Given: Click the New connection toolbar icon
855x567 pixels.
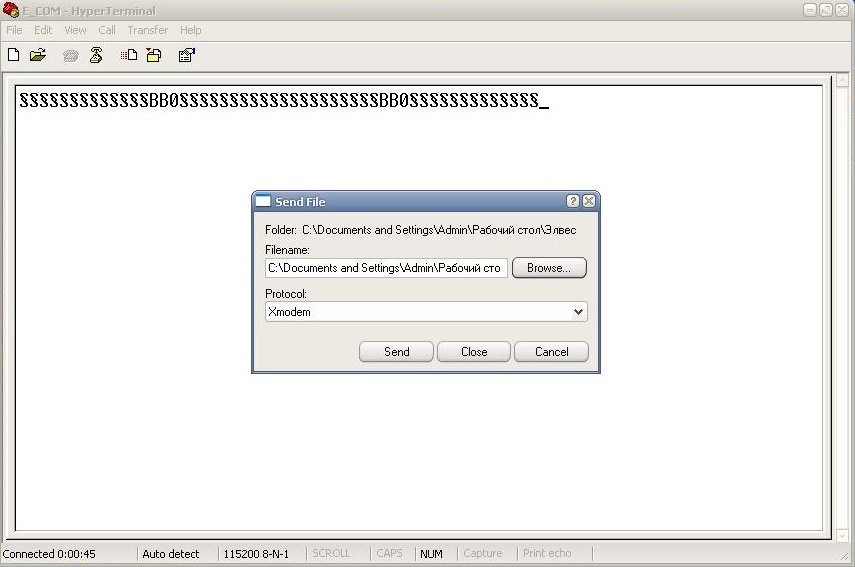Looking at the screenshot, I should (x=14, y=55).
